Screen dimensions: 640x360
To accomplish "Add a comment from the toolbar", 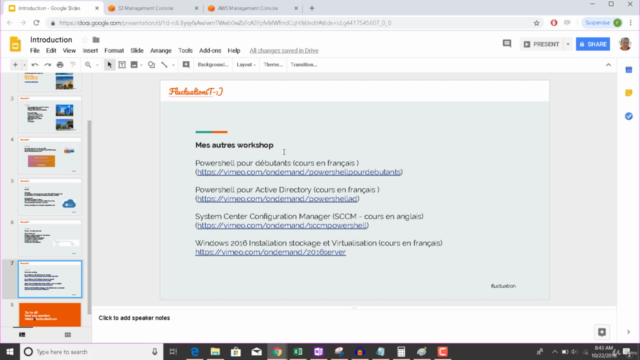I will [x=186, y=64].
